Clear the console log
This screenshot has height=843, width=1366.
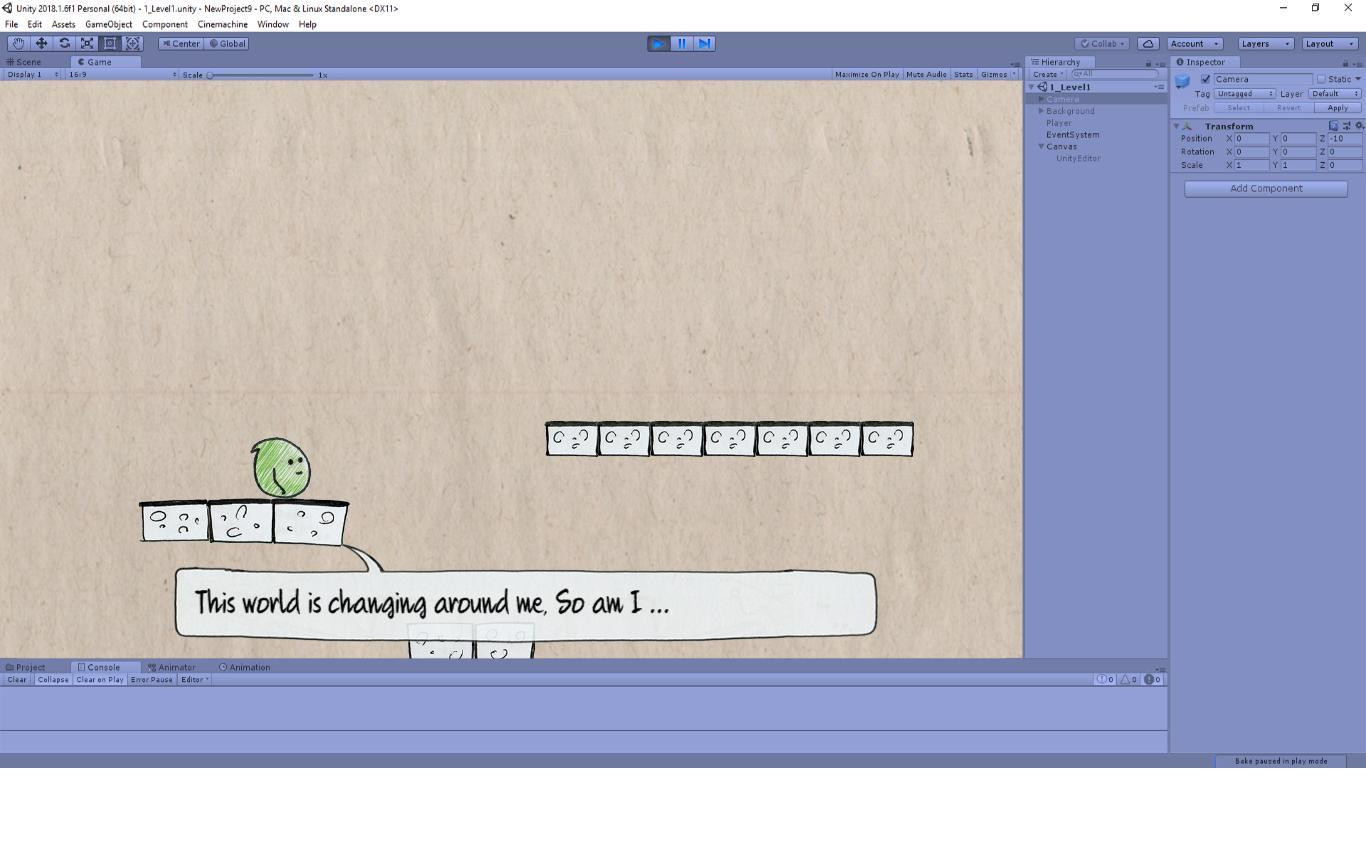coord(17,680)
